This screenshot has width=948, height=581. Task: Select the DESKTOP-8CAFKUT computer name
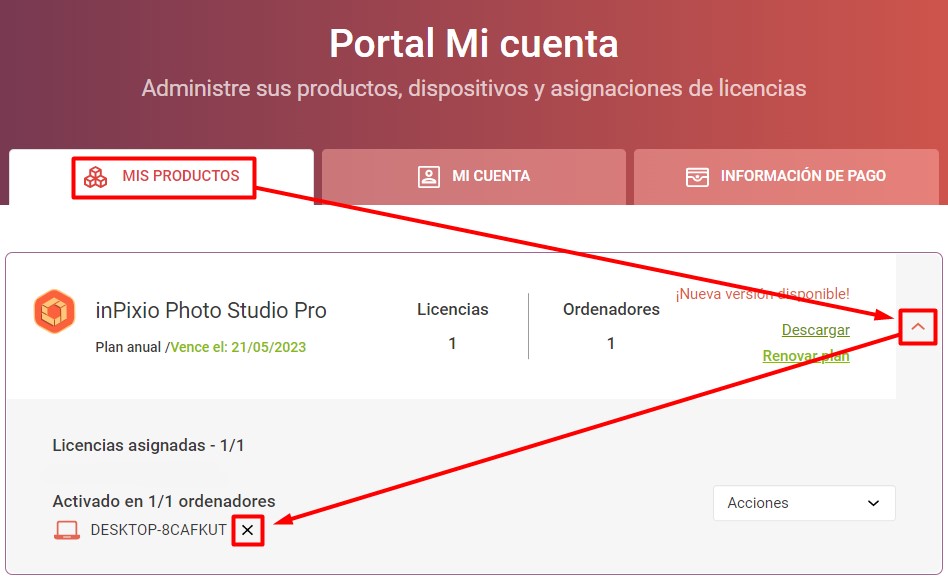click(158, 530)
